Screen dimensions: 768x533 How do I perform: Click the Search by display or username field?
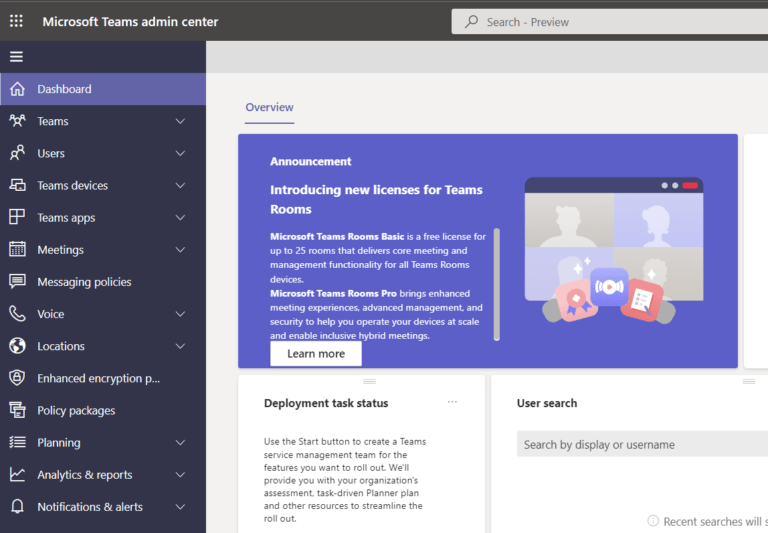click(x=642, y=444)
